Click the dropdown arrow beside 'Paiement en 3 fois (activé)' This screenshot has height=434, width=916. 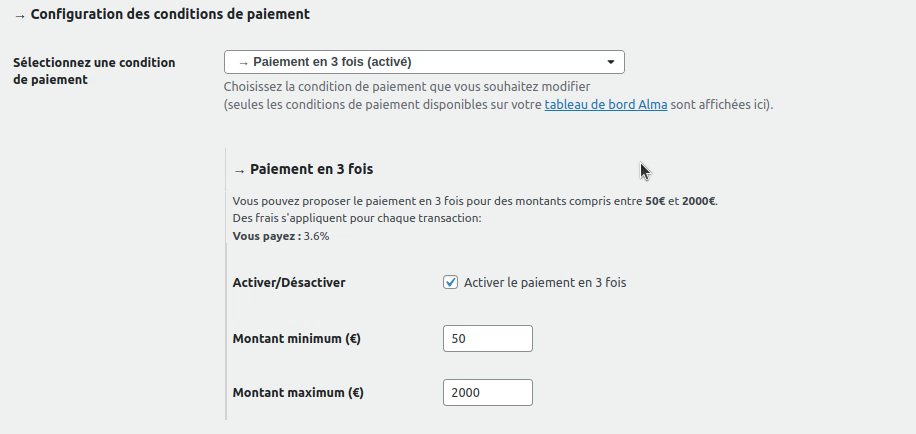tap(611, 62)
